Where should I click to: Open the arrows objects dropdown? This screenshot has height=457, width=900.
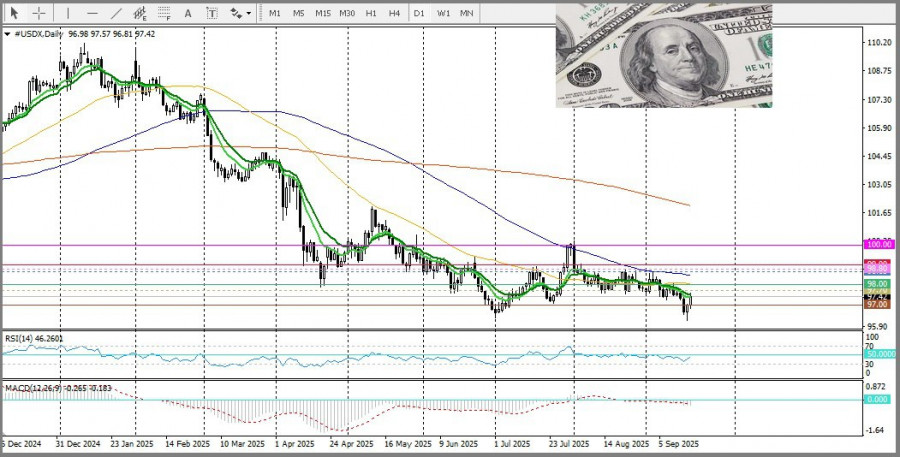tap(240, 13)
